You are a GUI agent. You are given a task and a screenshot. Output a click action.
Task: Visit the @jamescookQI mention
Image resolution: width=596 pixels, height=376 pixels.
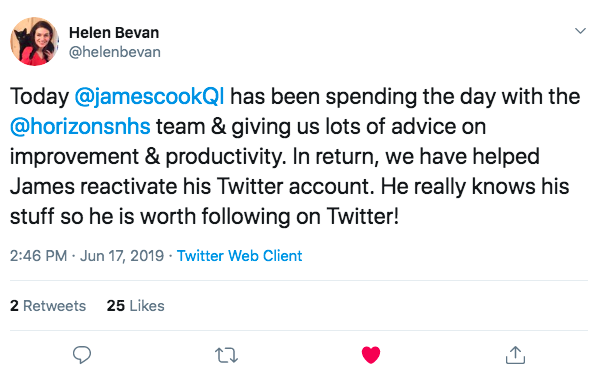pyautogui.click(x=149, y=96)
